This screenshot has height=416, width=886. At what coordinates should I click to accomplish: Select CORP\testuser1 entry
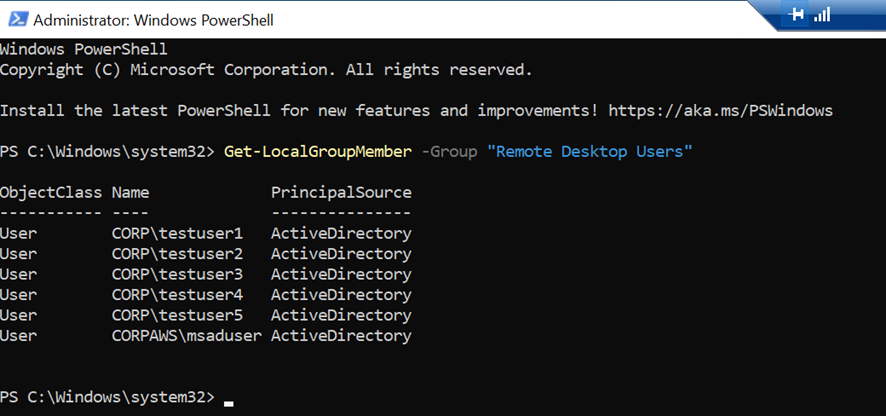177,233
